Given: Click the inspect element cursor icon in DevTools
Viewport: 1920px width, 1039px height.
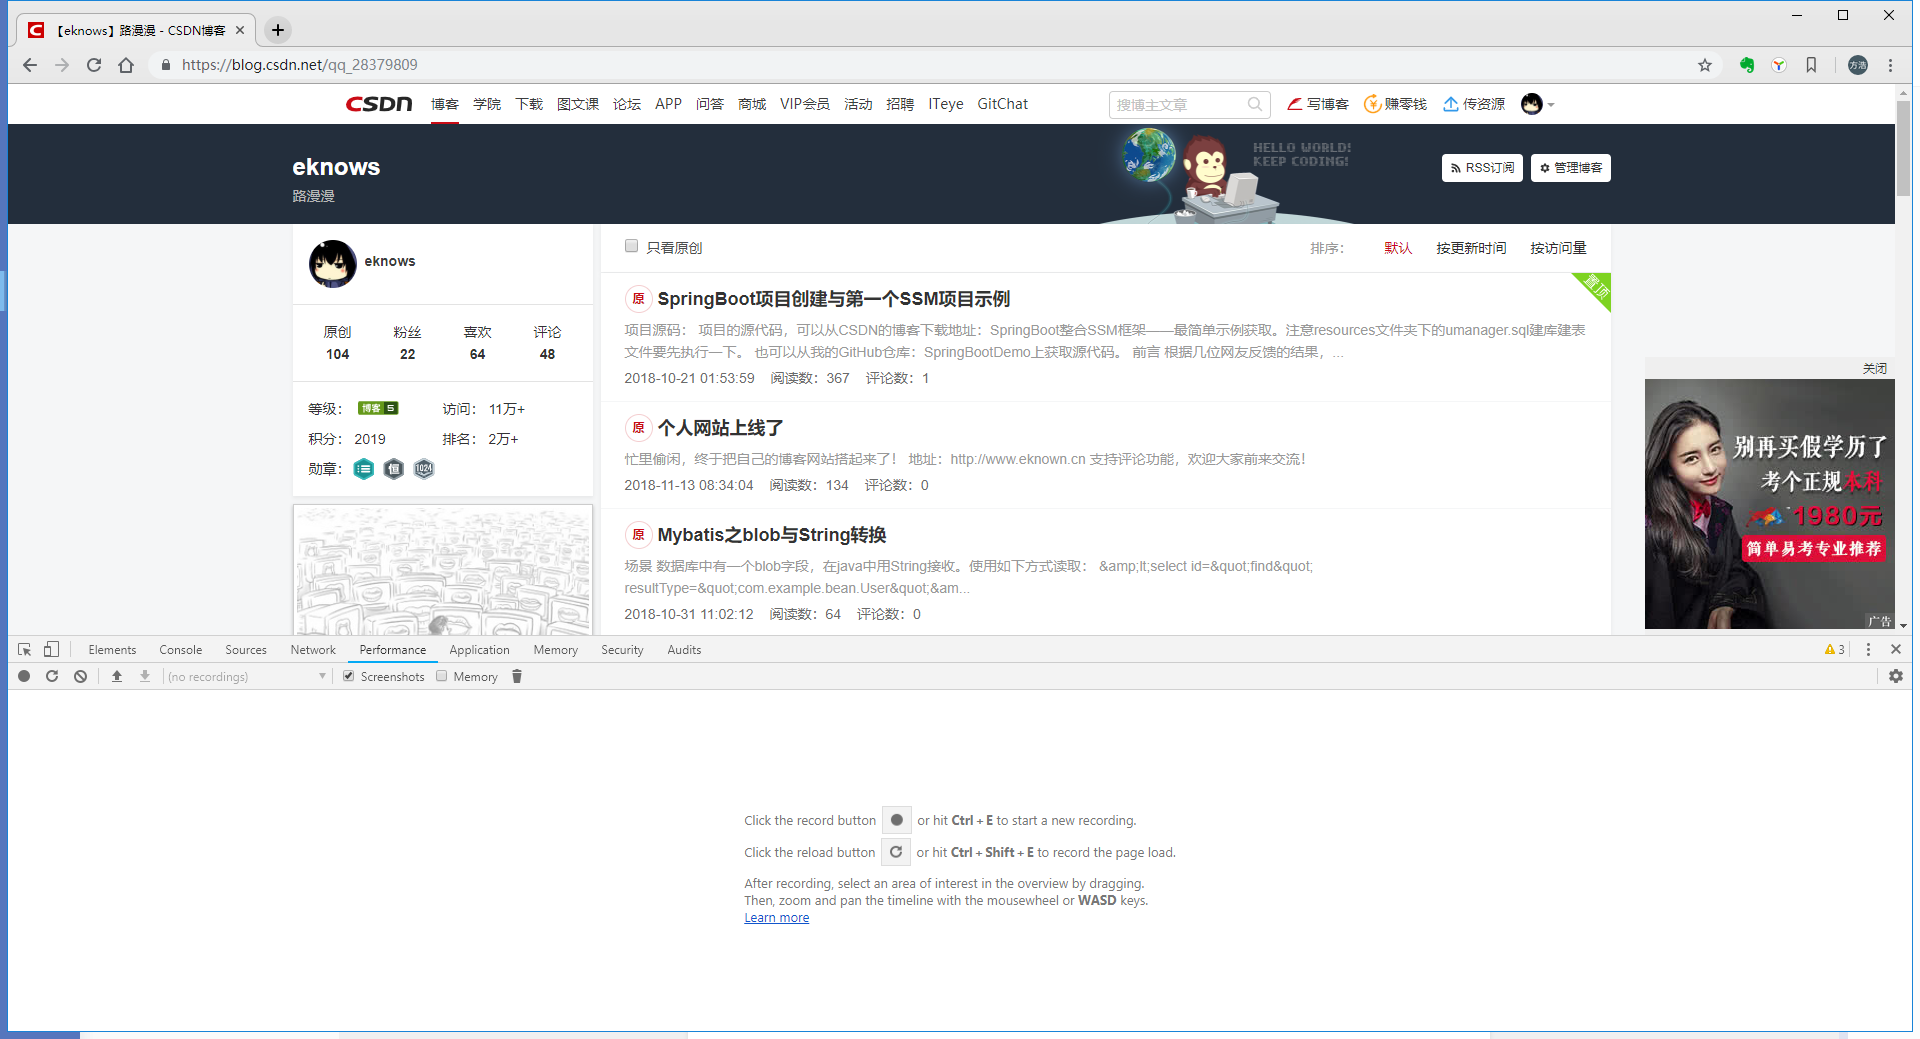Looking at the screenshot, I should 23,649.
